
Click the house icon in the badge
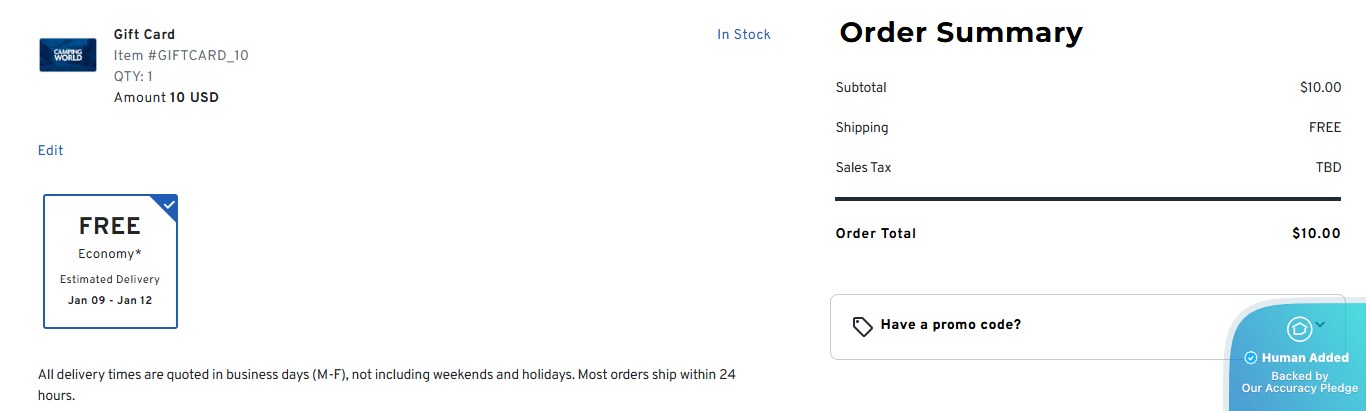[x=1298, y=327]
